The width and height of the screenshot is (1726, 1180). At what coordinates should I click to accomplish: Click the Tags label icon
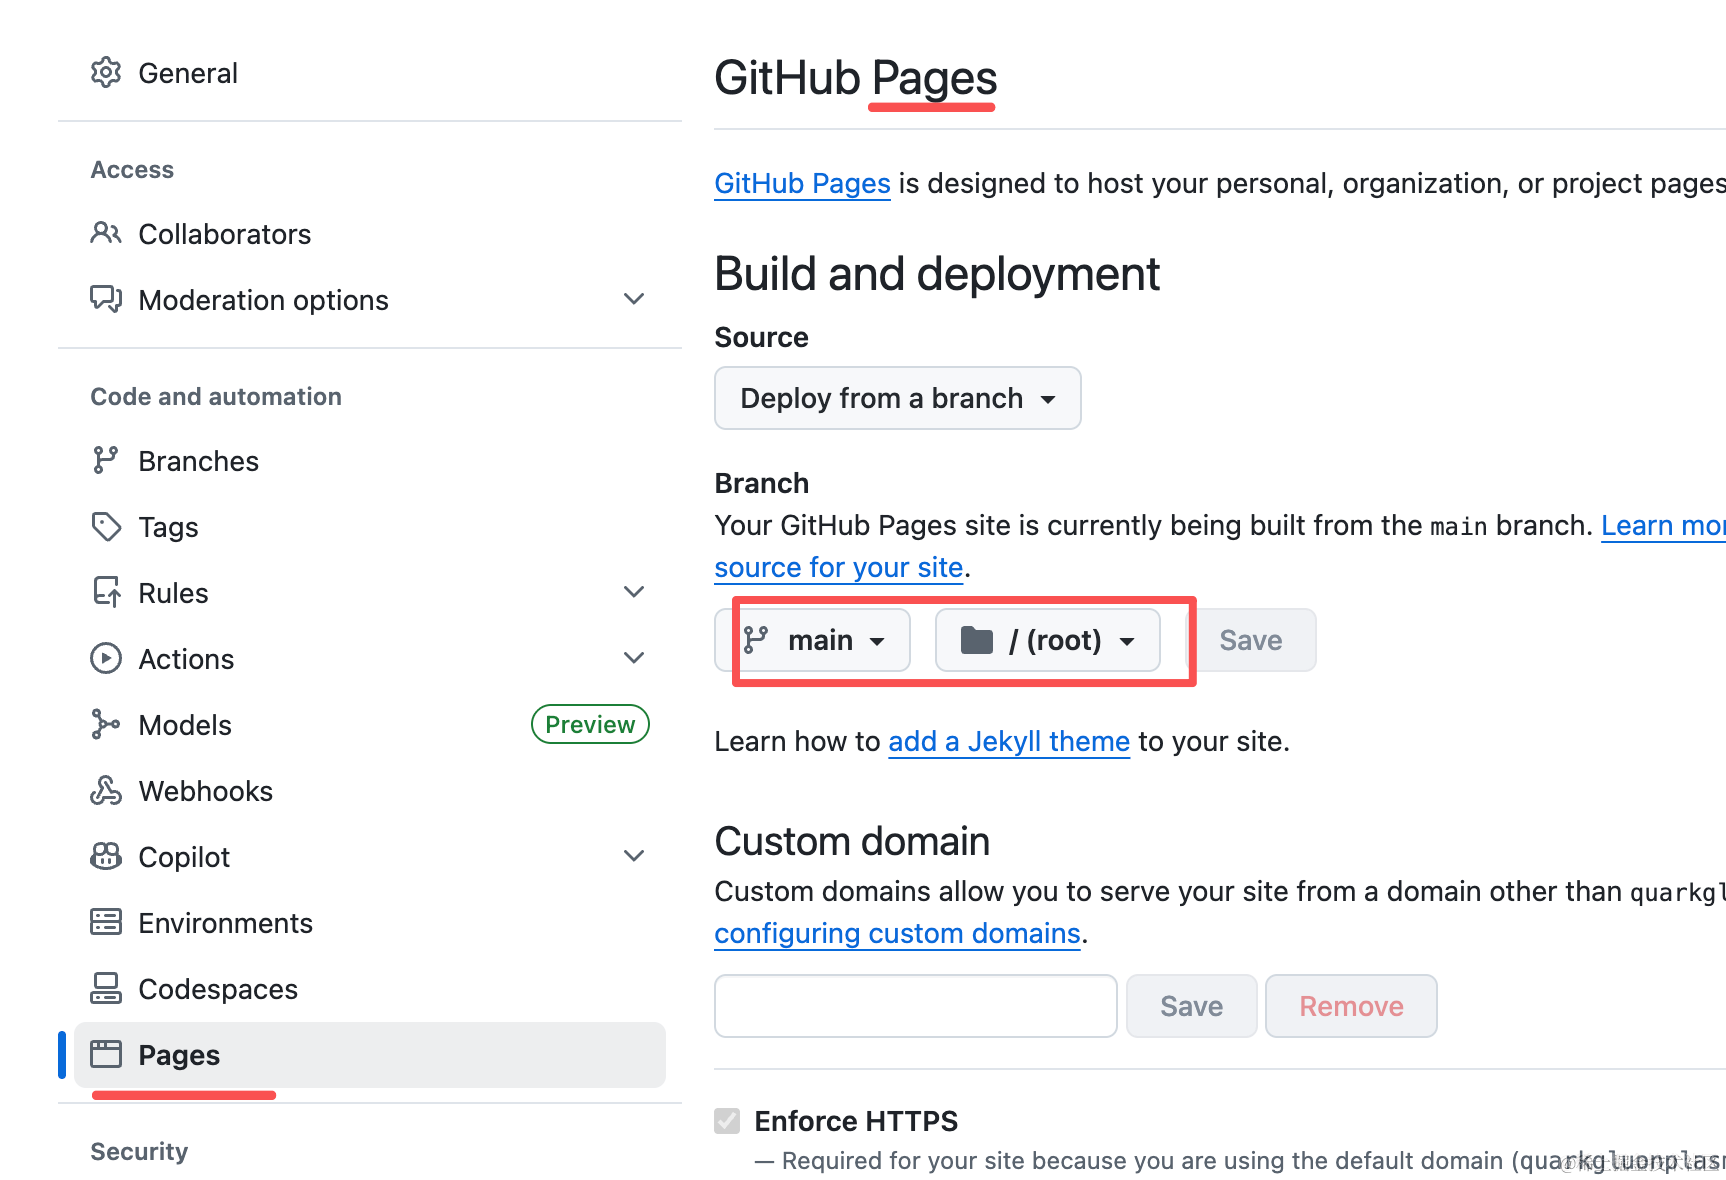106,526
